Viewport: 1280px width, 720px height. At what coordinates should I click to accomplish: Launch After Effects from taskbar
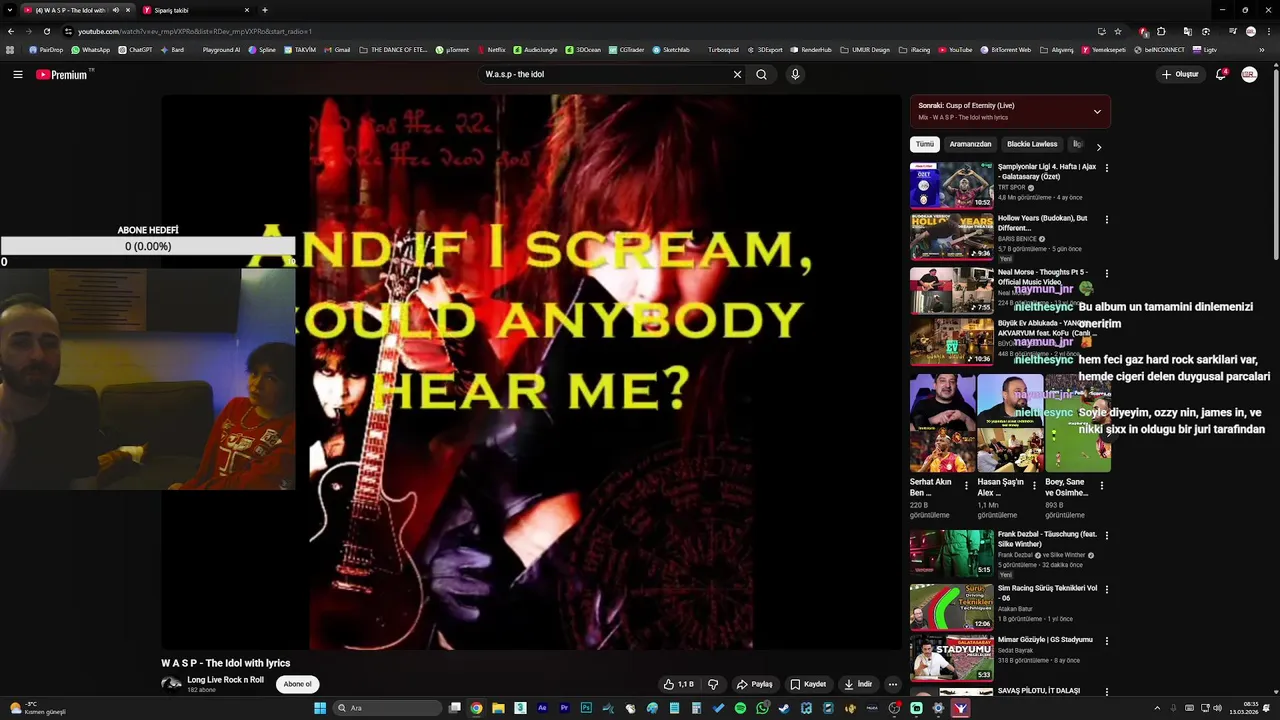tap(542, 708)
